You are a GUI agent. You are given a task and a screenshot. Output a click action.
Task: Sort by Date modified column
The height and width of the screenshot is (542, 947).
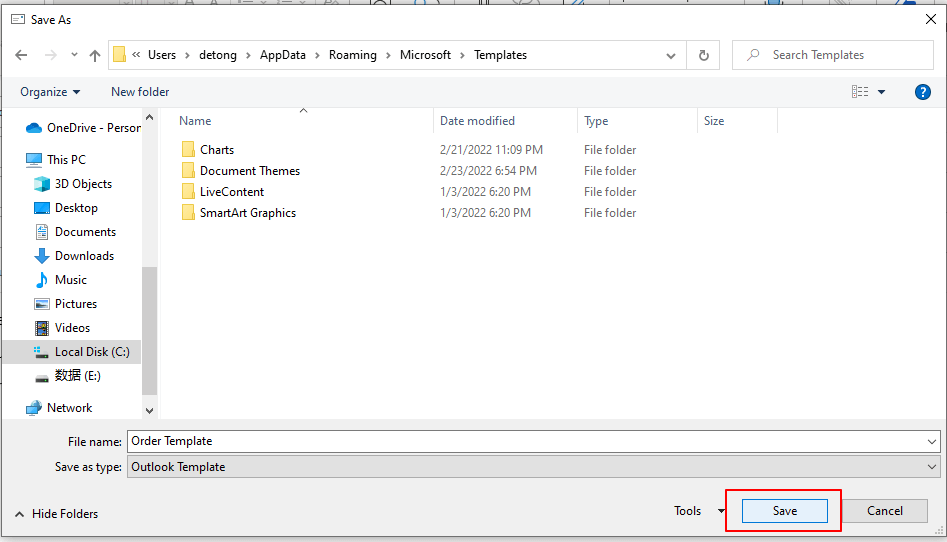point(477,121)
